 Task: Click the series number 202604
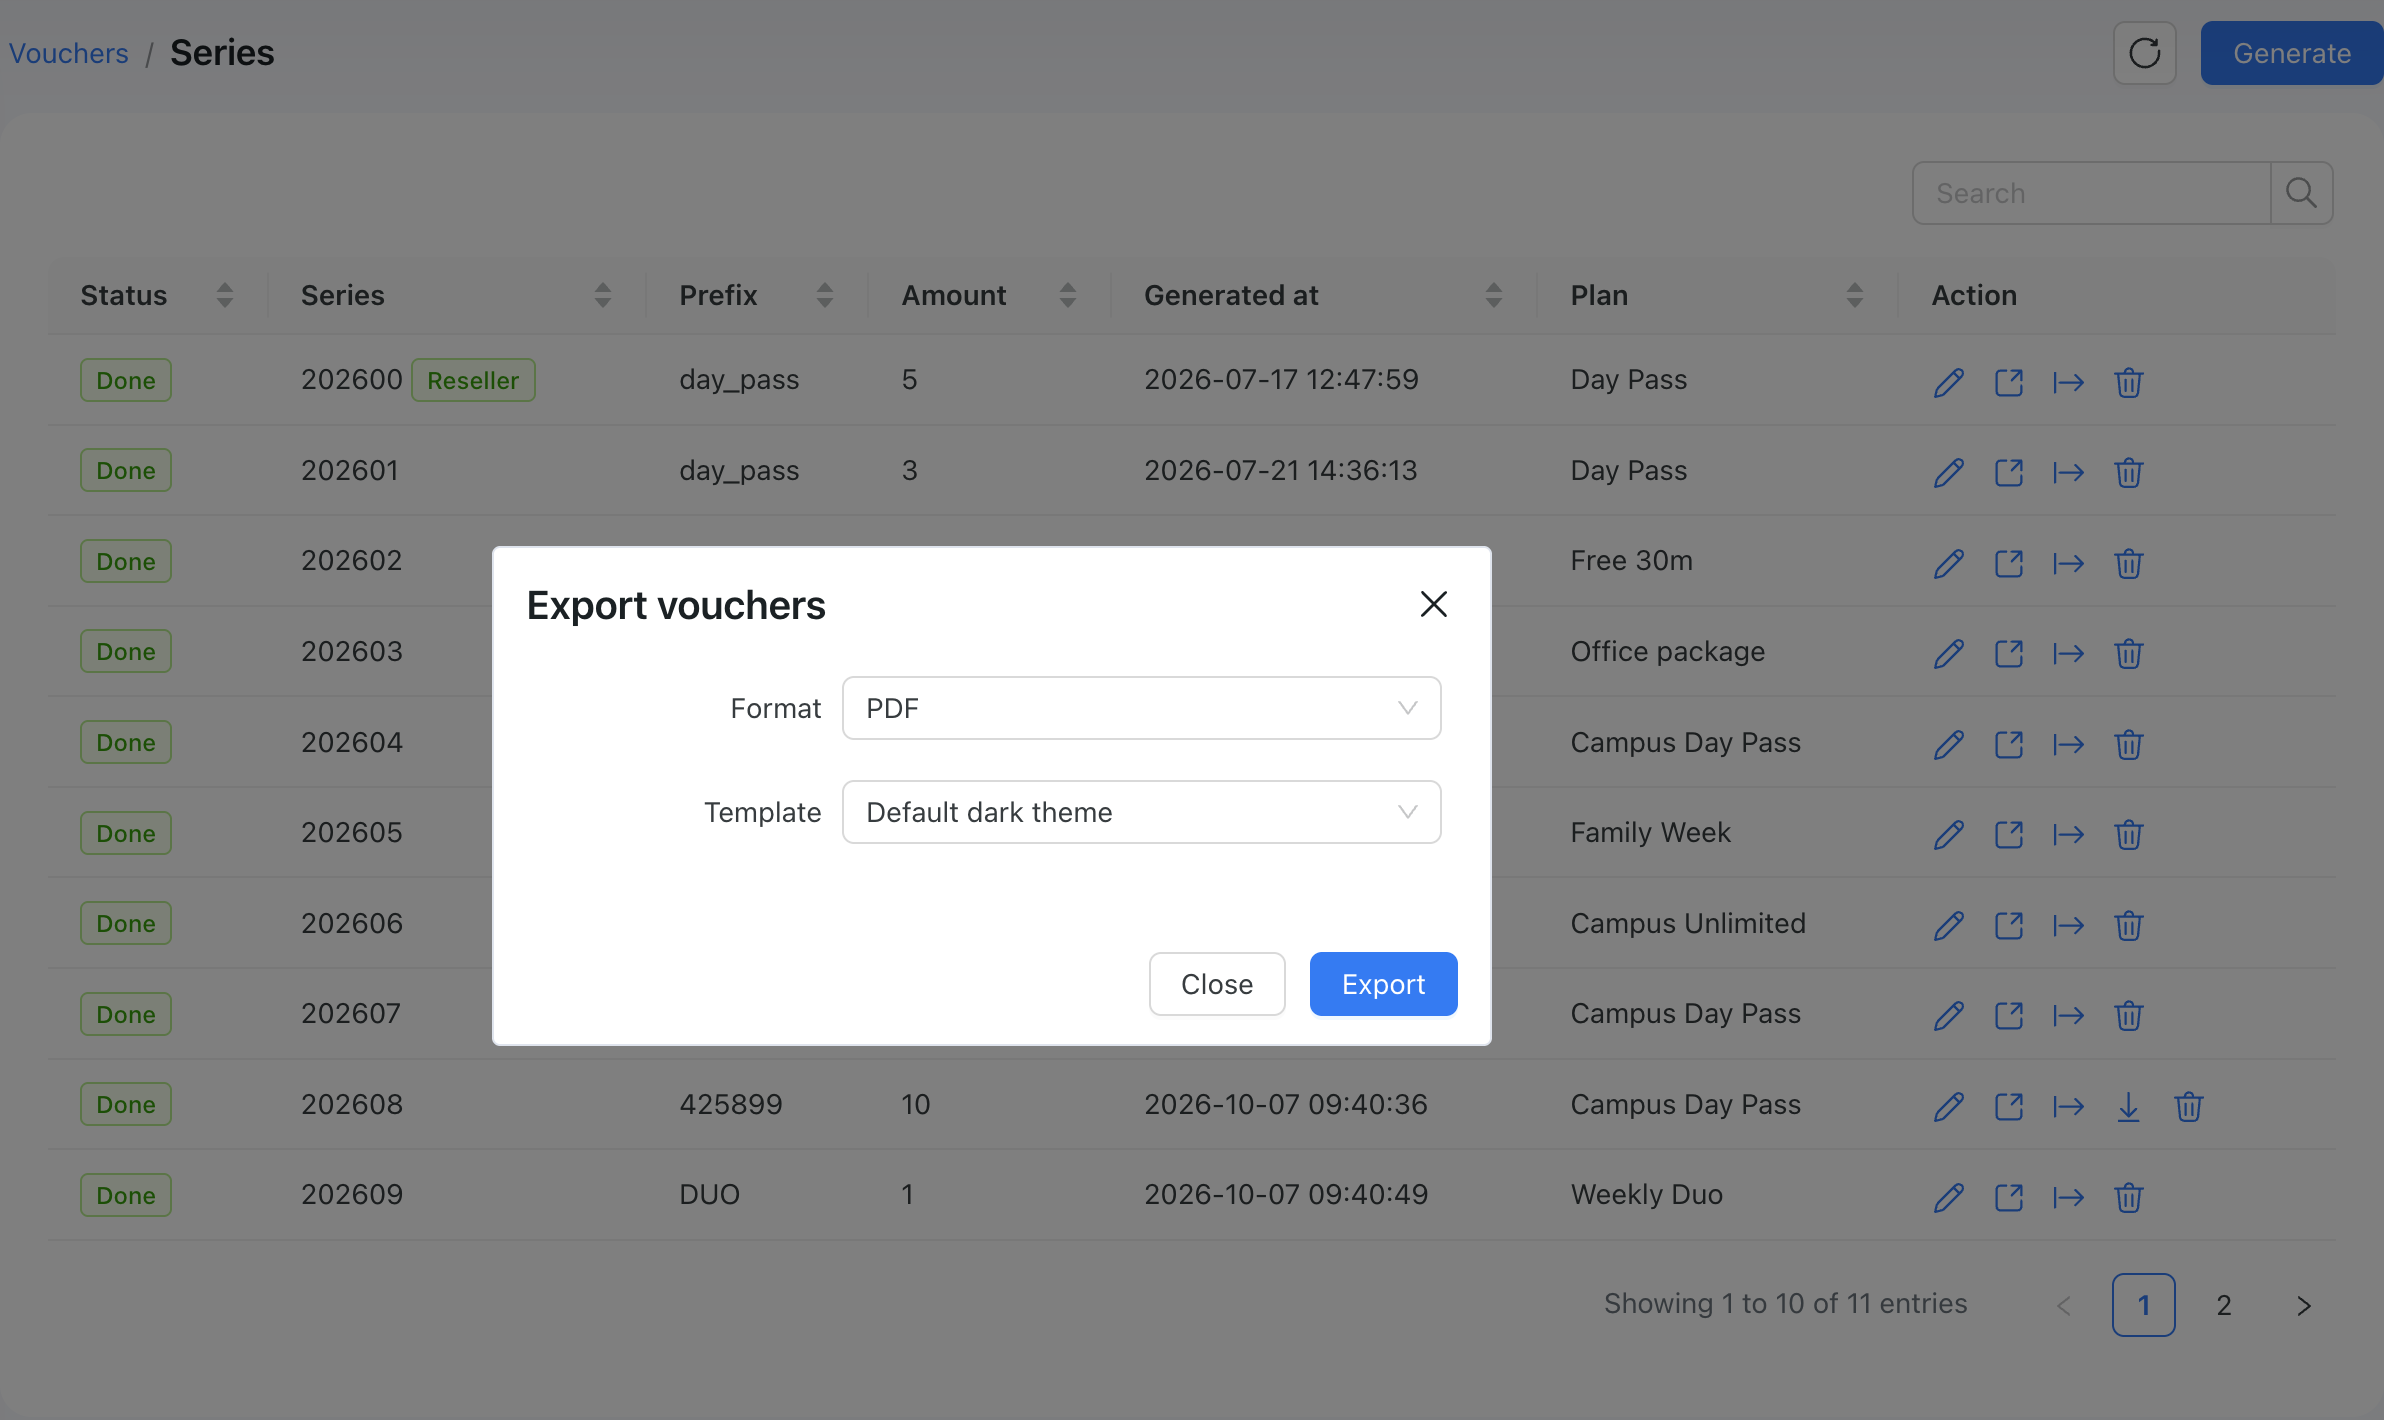pos(352,742)
